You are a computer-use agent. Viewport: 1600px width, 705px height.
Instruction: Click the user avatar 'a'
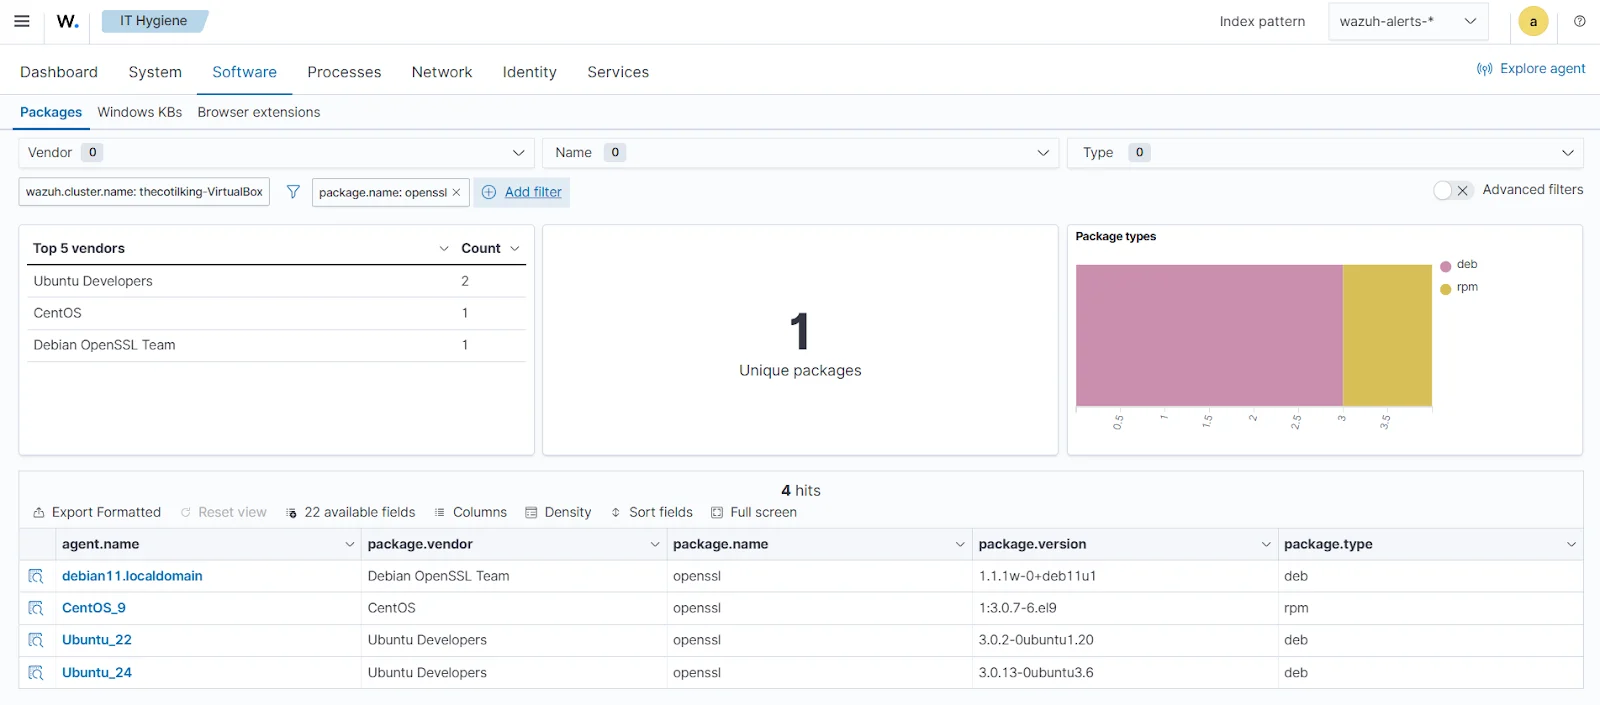1532,21
